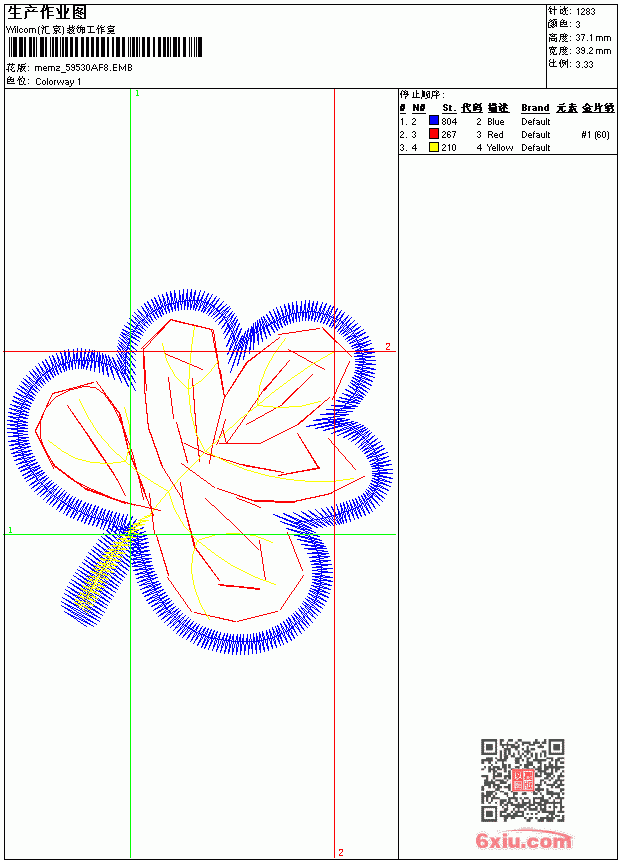Click the green marker 1 at top
620x860 pixels.
point(137,94)
